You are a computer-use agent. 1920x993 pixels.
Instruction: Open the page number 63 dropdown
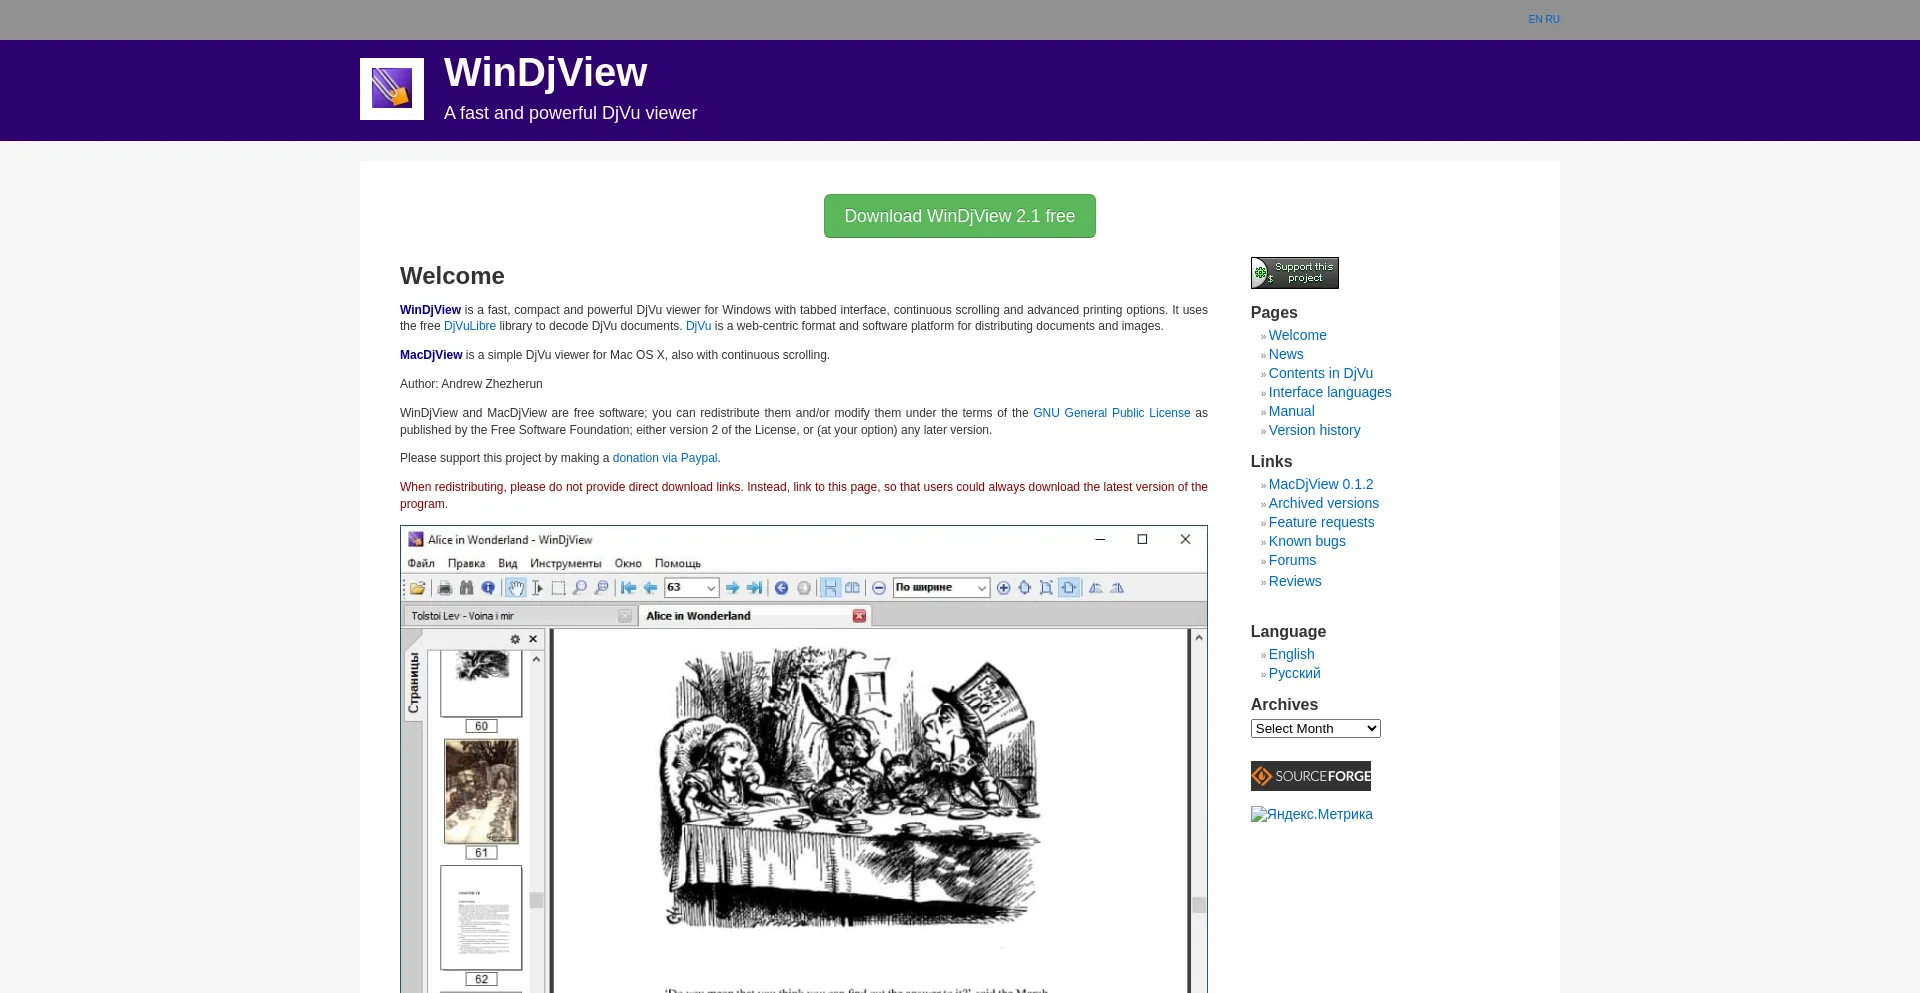(711, 588)
